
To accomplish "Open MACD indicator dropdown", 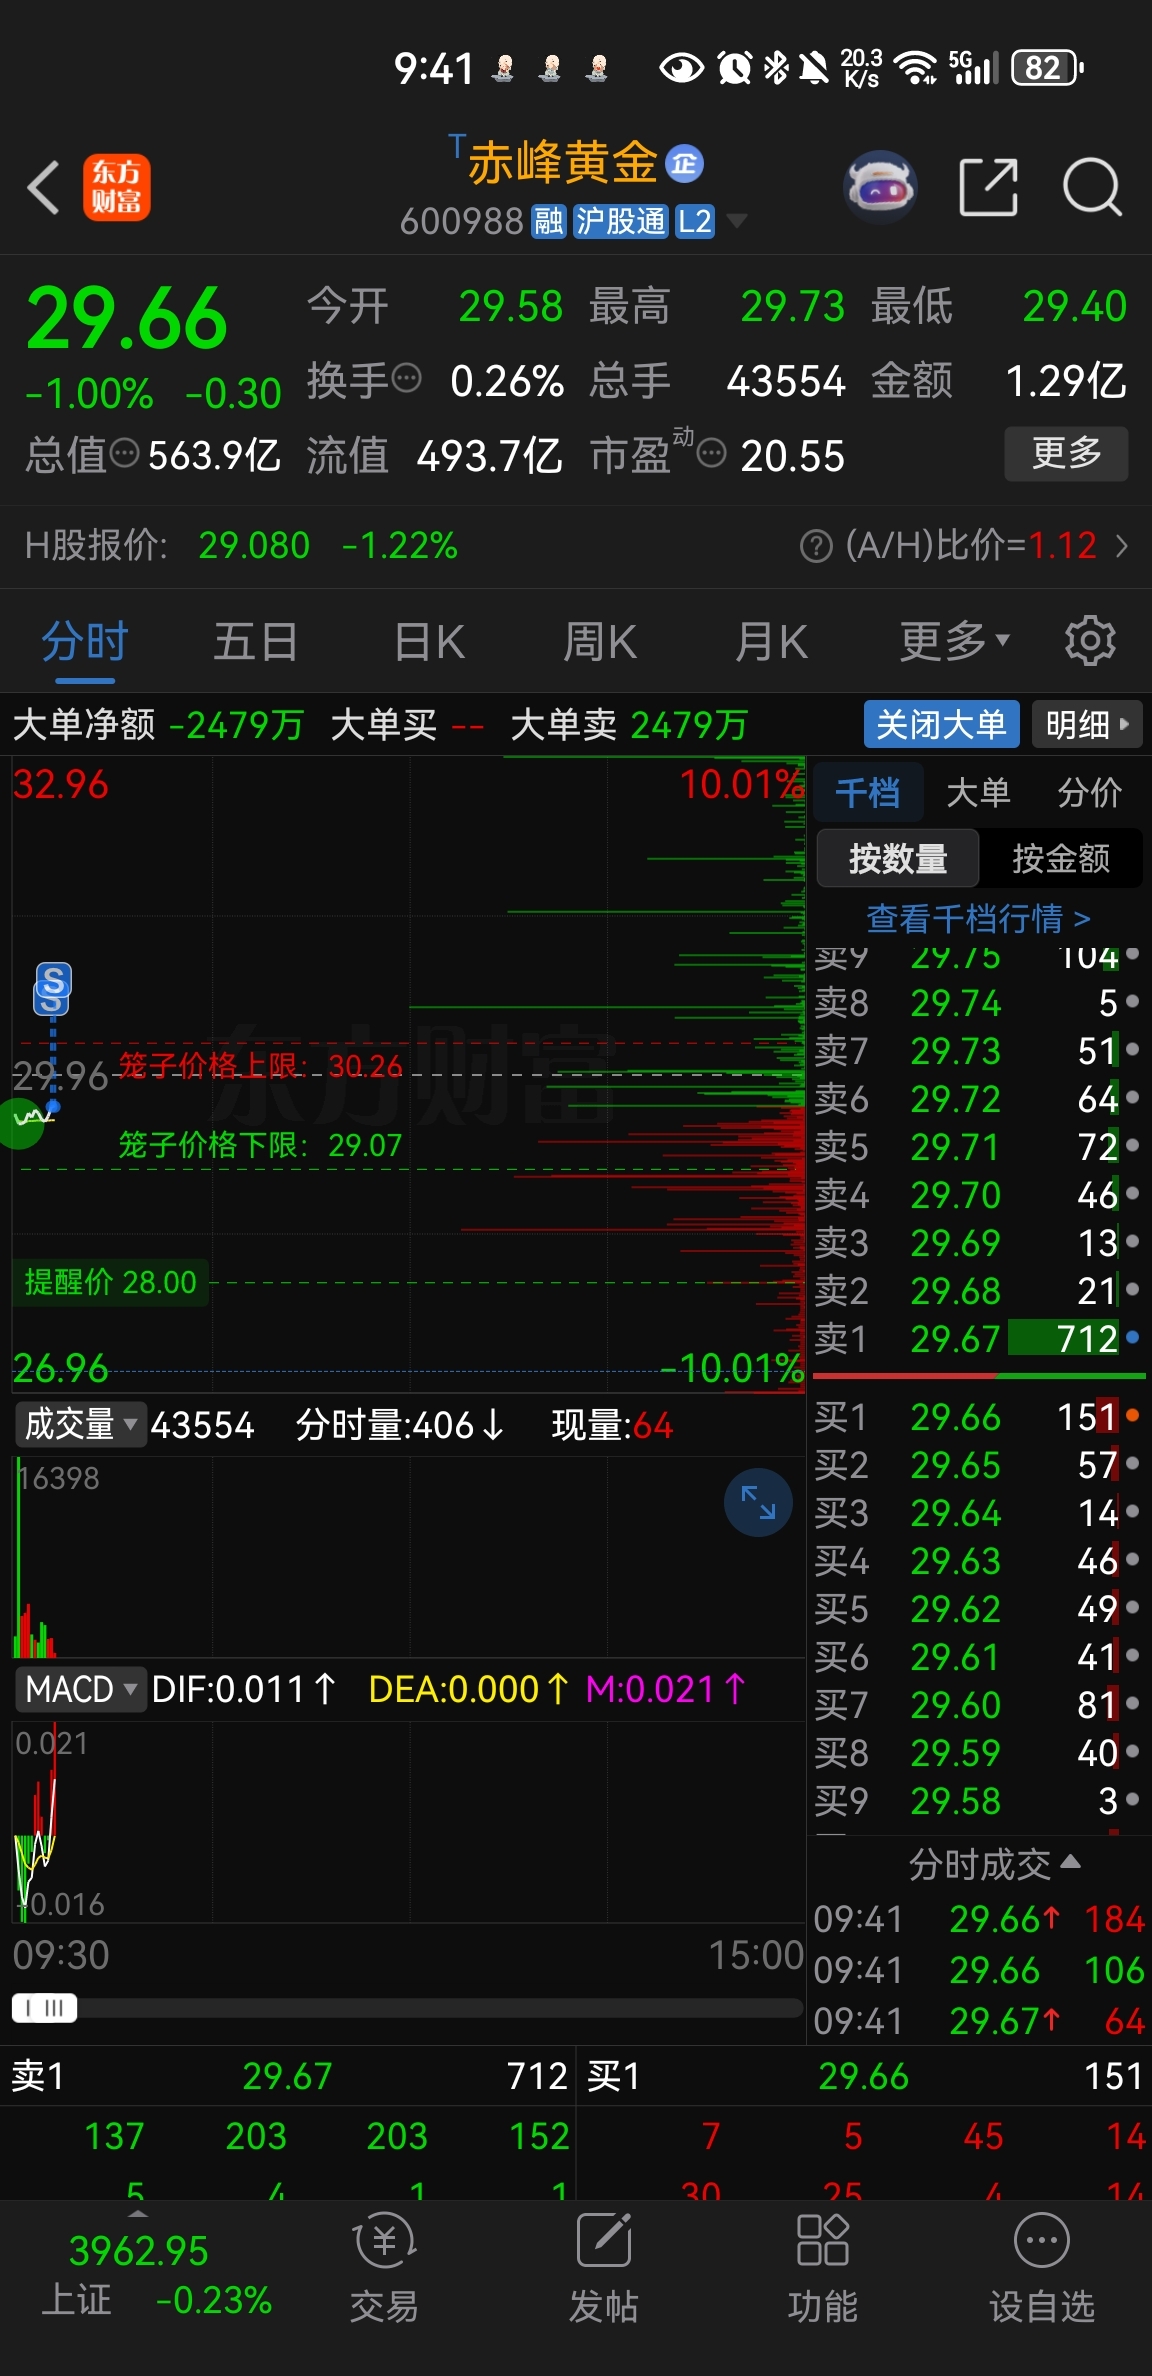I will tap(80, 1689).
